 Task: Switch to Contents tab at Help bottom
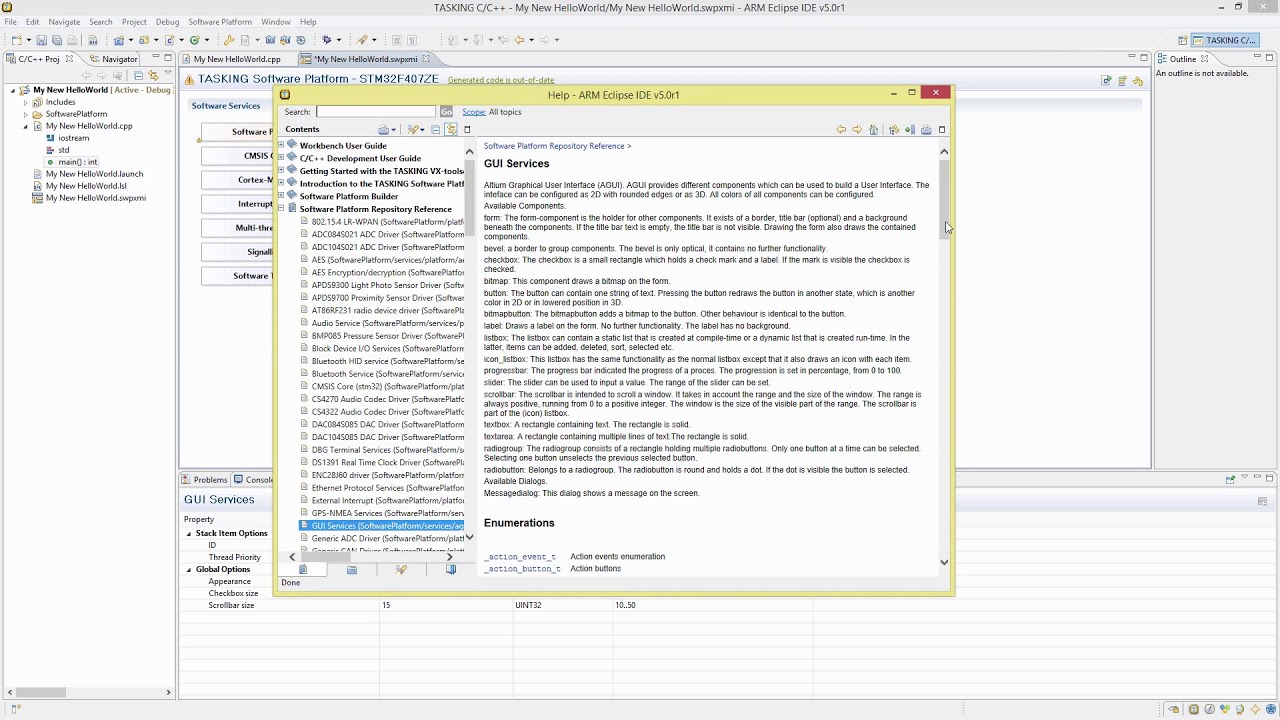[x=303, y=570]
